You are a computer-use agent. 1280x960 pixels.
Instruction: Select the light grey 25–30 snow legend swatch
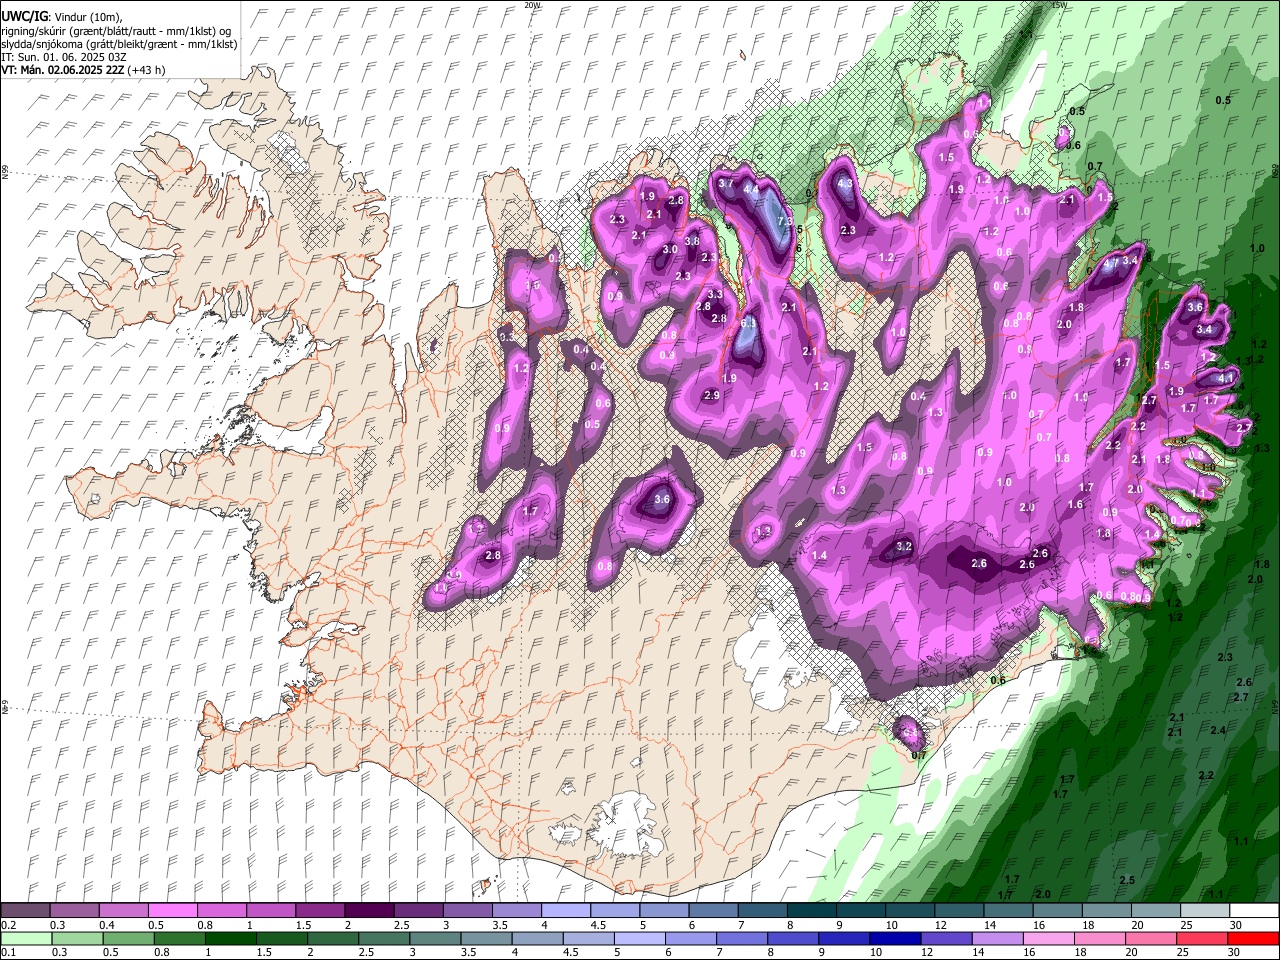1204,911
